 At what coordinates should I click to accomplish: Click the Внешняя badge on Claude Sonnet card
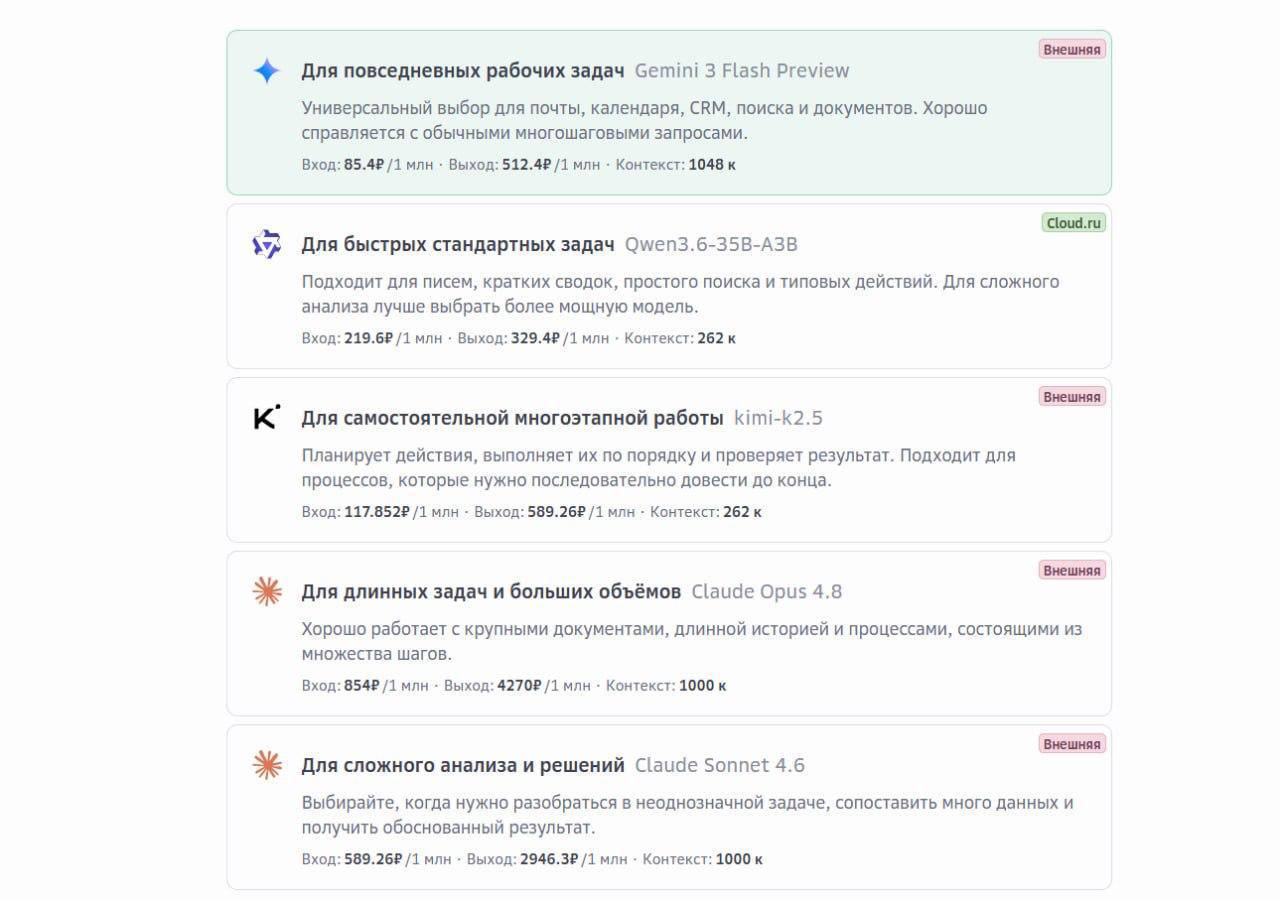tap(1072, 744)
